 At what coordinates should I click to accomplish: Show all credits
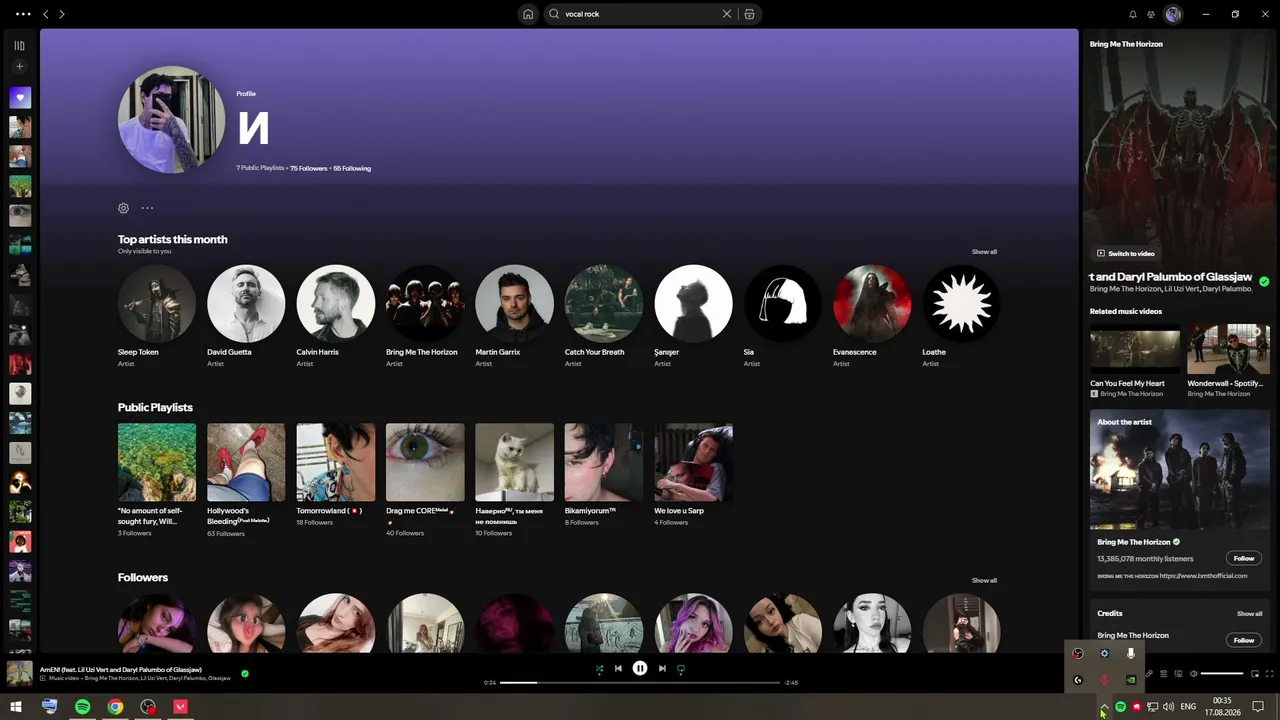tap(1249, 614)
